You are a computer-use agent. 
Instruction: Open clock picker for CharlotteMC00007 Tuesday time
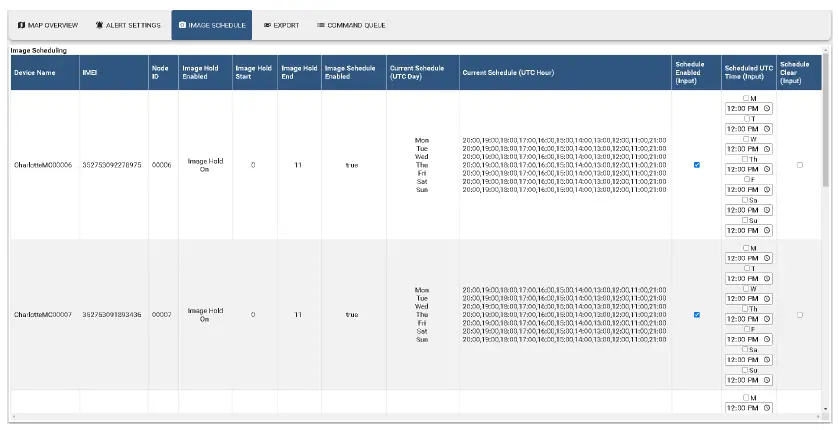[766, 278]
